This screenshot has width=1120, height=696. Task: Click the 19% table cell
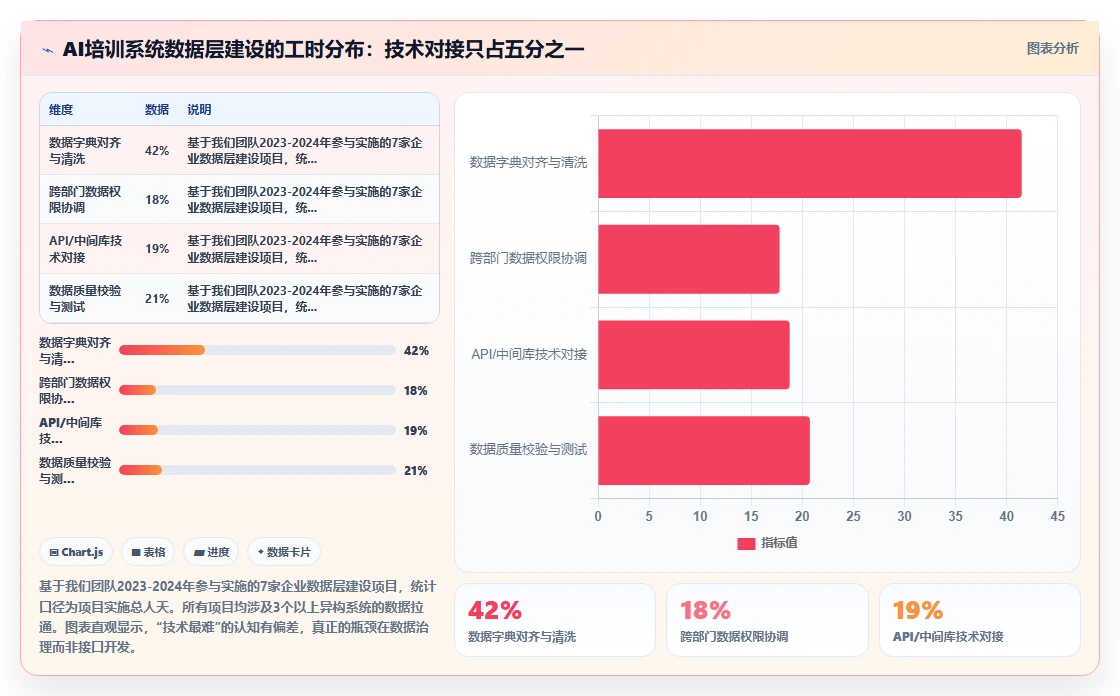[x=157, y=249]
